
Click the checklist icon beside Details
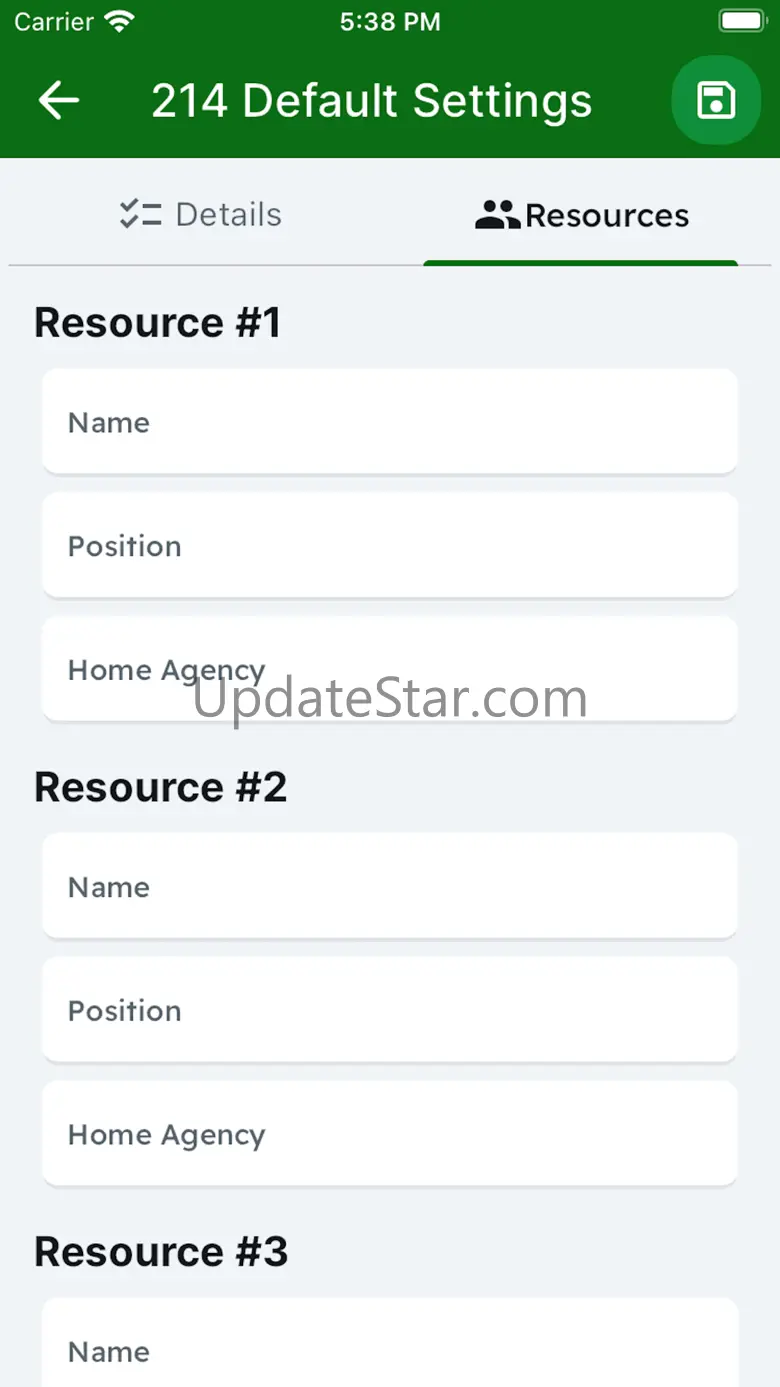tap(140, 214)
